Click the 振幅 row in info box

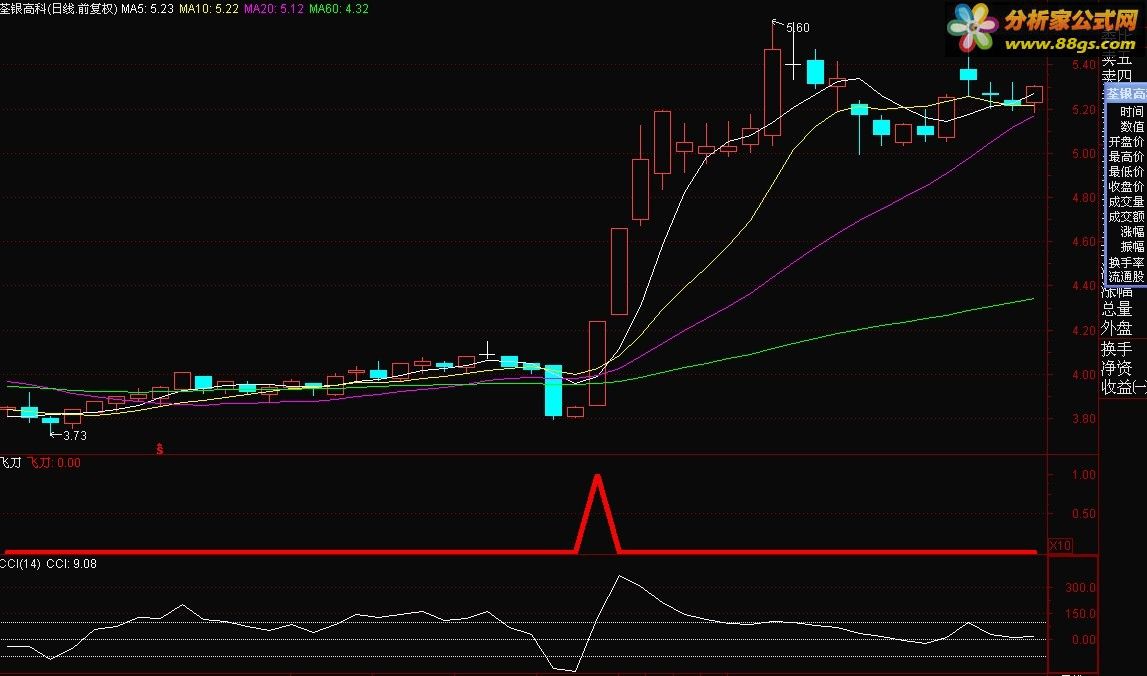(x=1131, y=247)
